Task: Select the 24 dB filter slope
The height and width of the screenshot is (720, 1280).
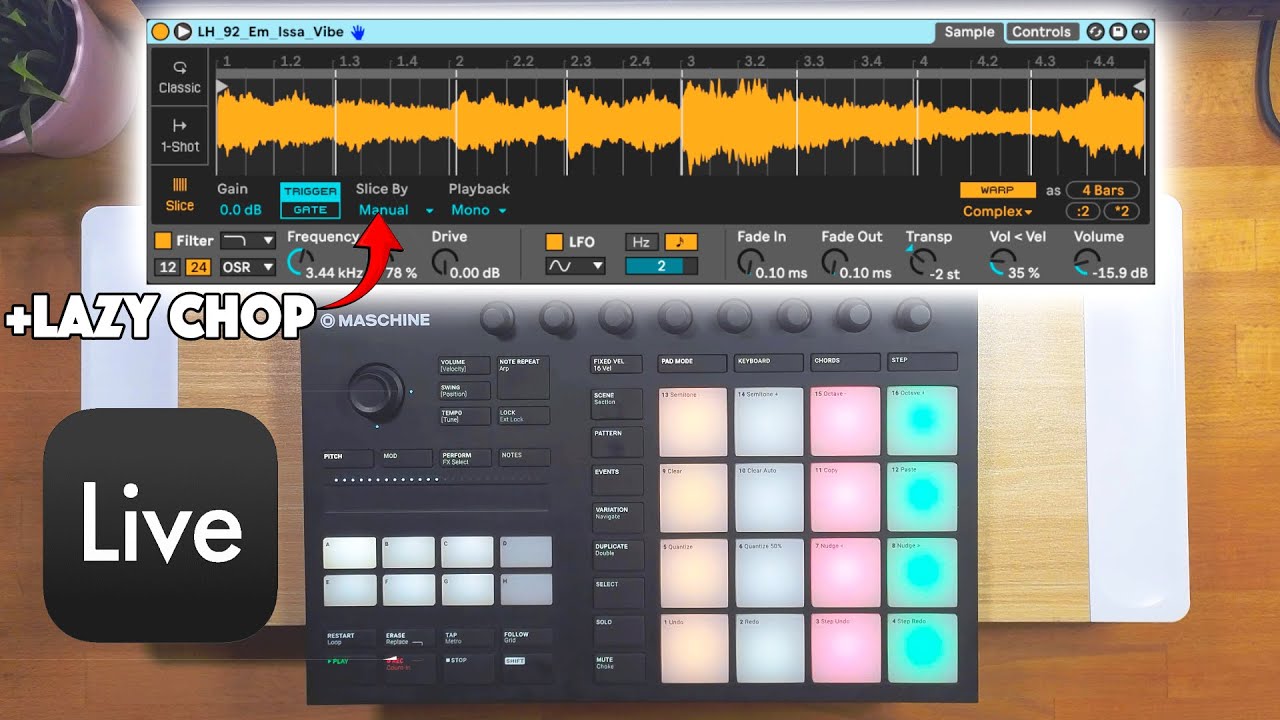Action: click(196, 267)
